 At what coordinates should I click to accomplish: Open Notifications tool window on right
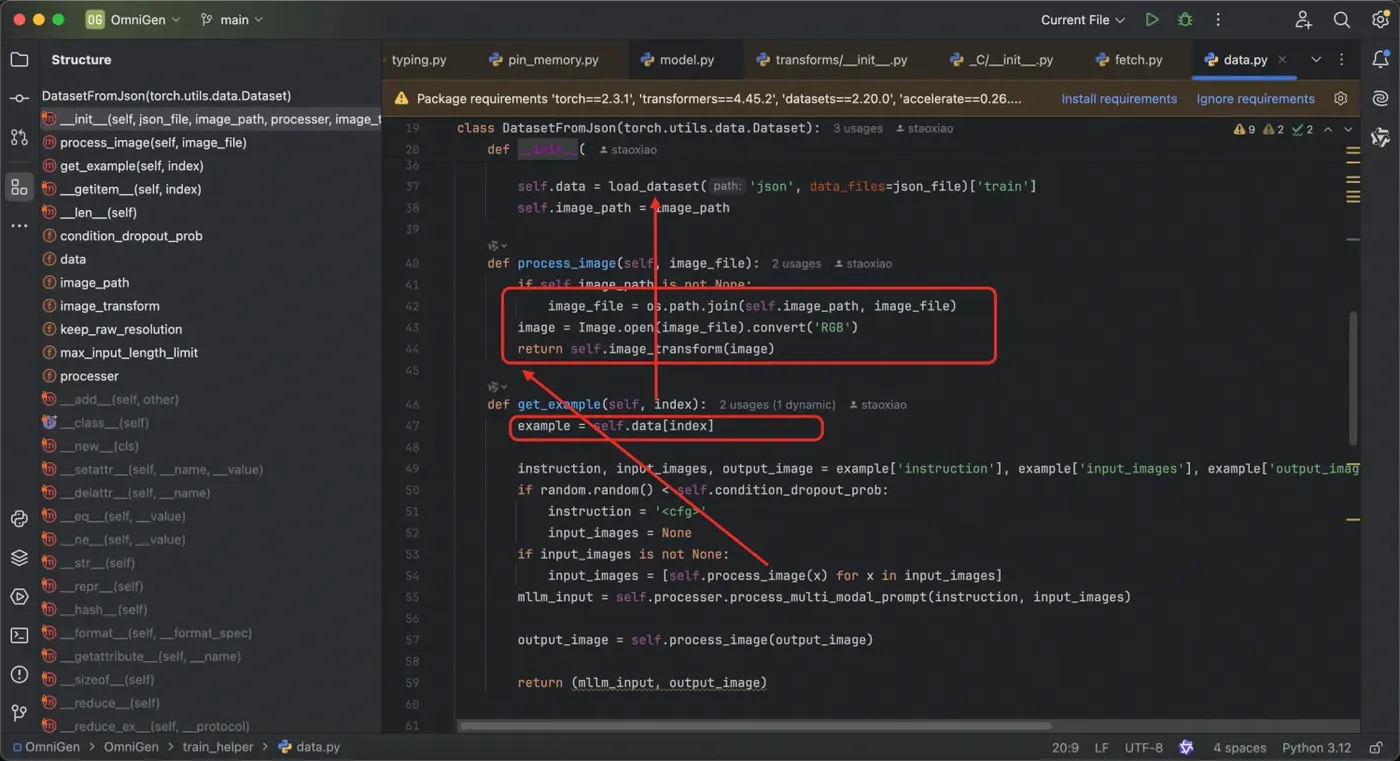(1380, 60)
